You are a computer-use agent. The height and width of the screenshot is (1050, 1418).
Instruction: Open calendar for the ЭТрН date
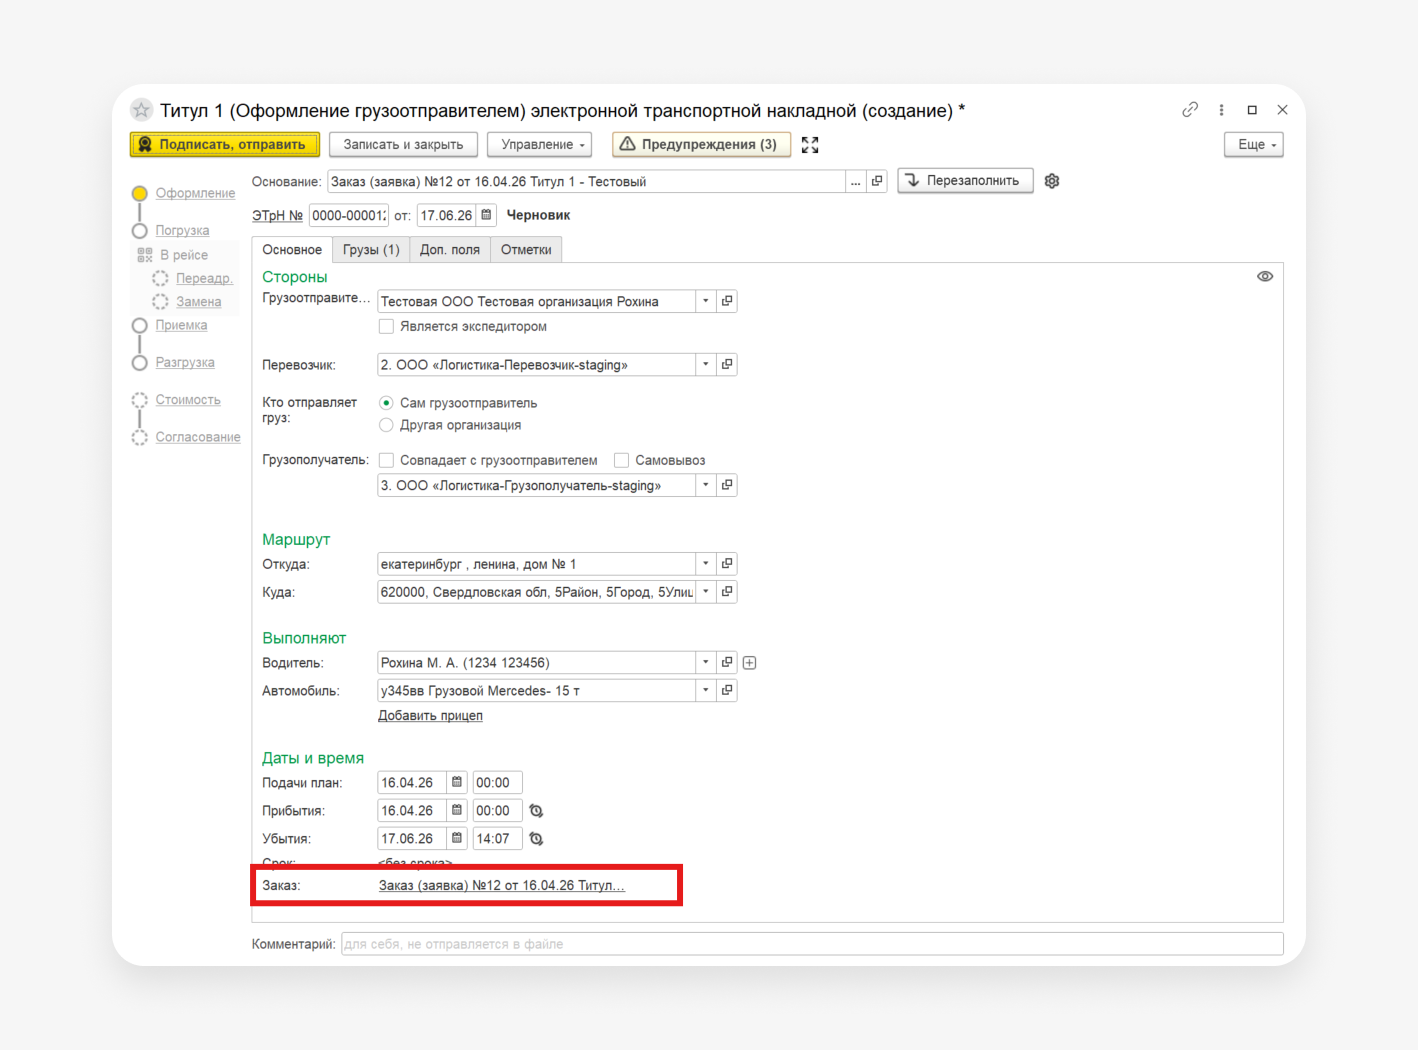(486, 215)
